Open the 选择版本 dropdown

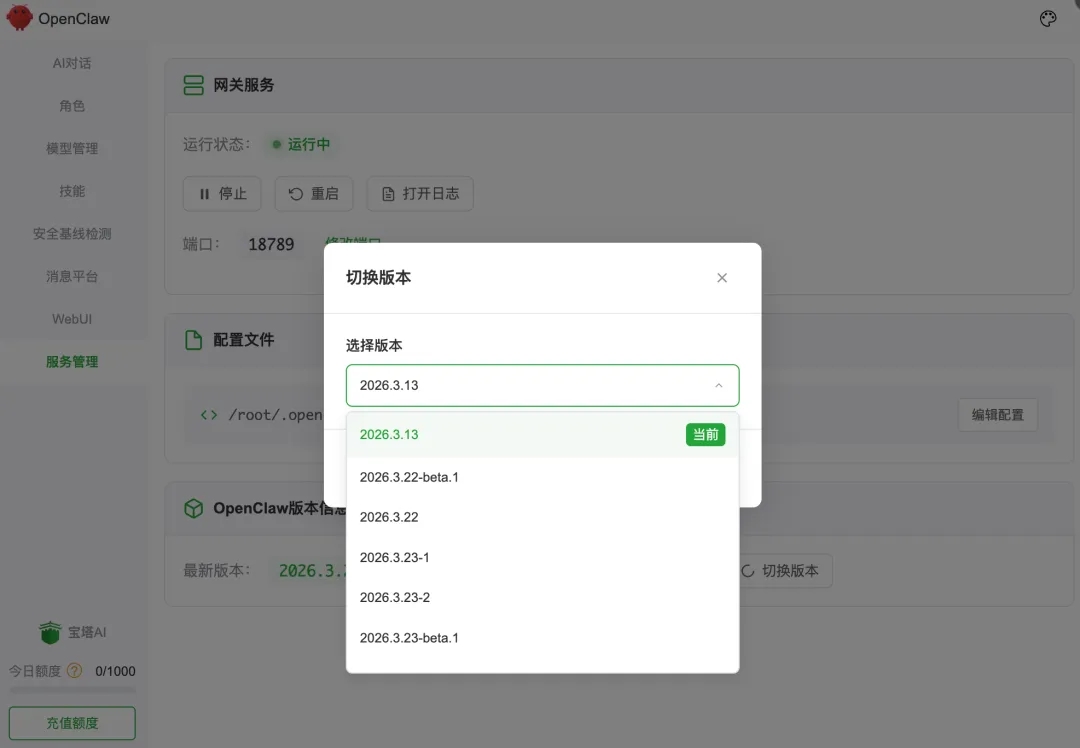coord(542,385)
